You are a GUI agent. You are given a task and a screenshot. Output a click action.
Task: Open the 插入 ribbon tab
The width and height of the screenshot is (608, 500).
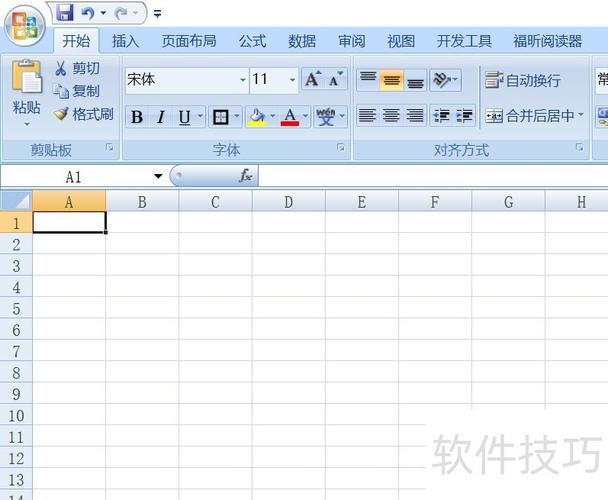[125, 41]
